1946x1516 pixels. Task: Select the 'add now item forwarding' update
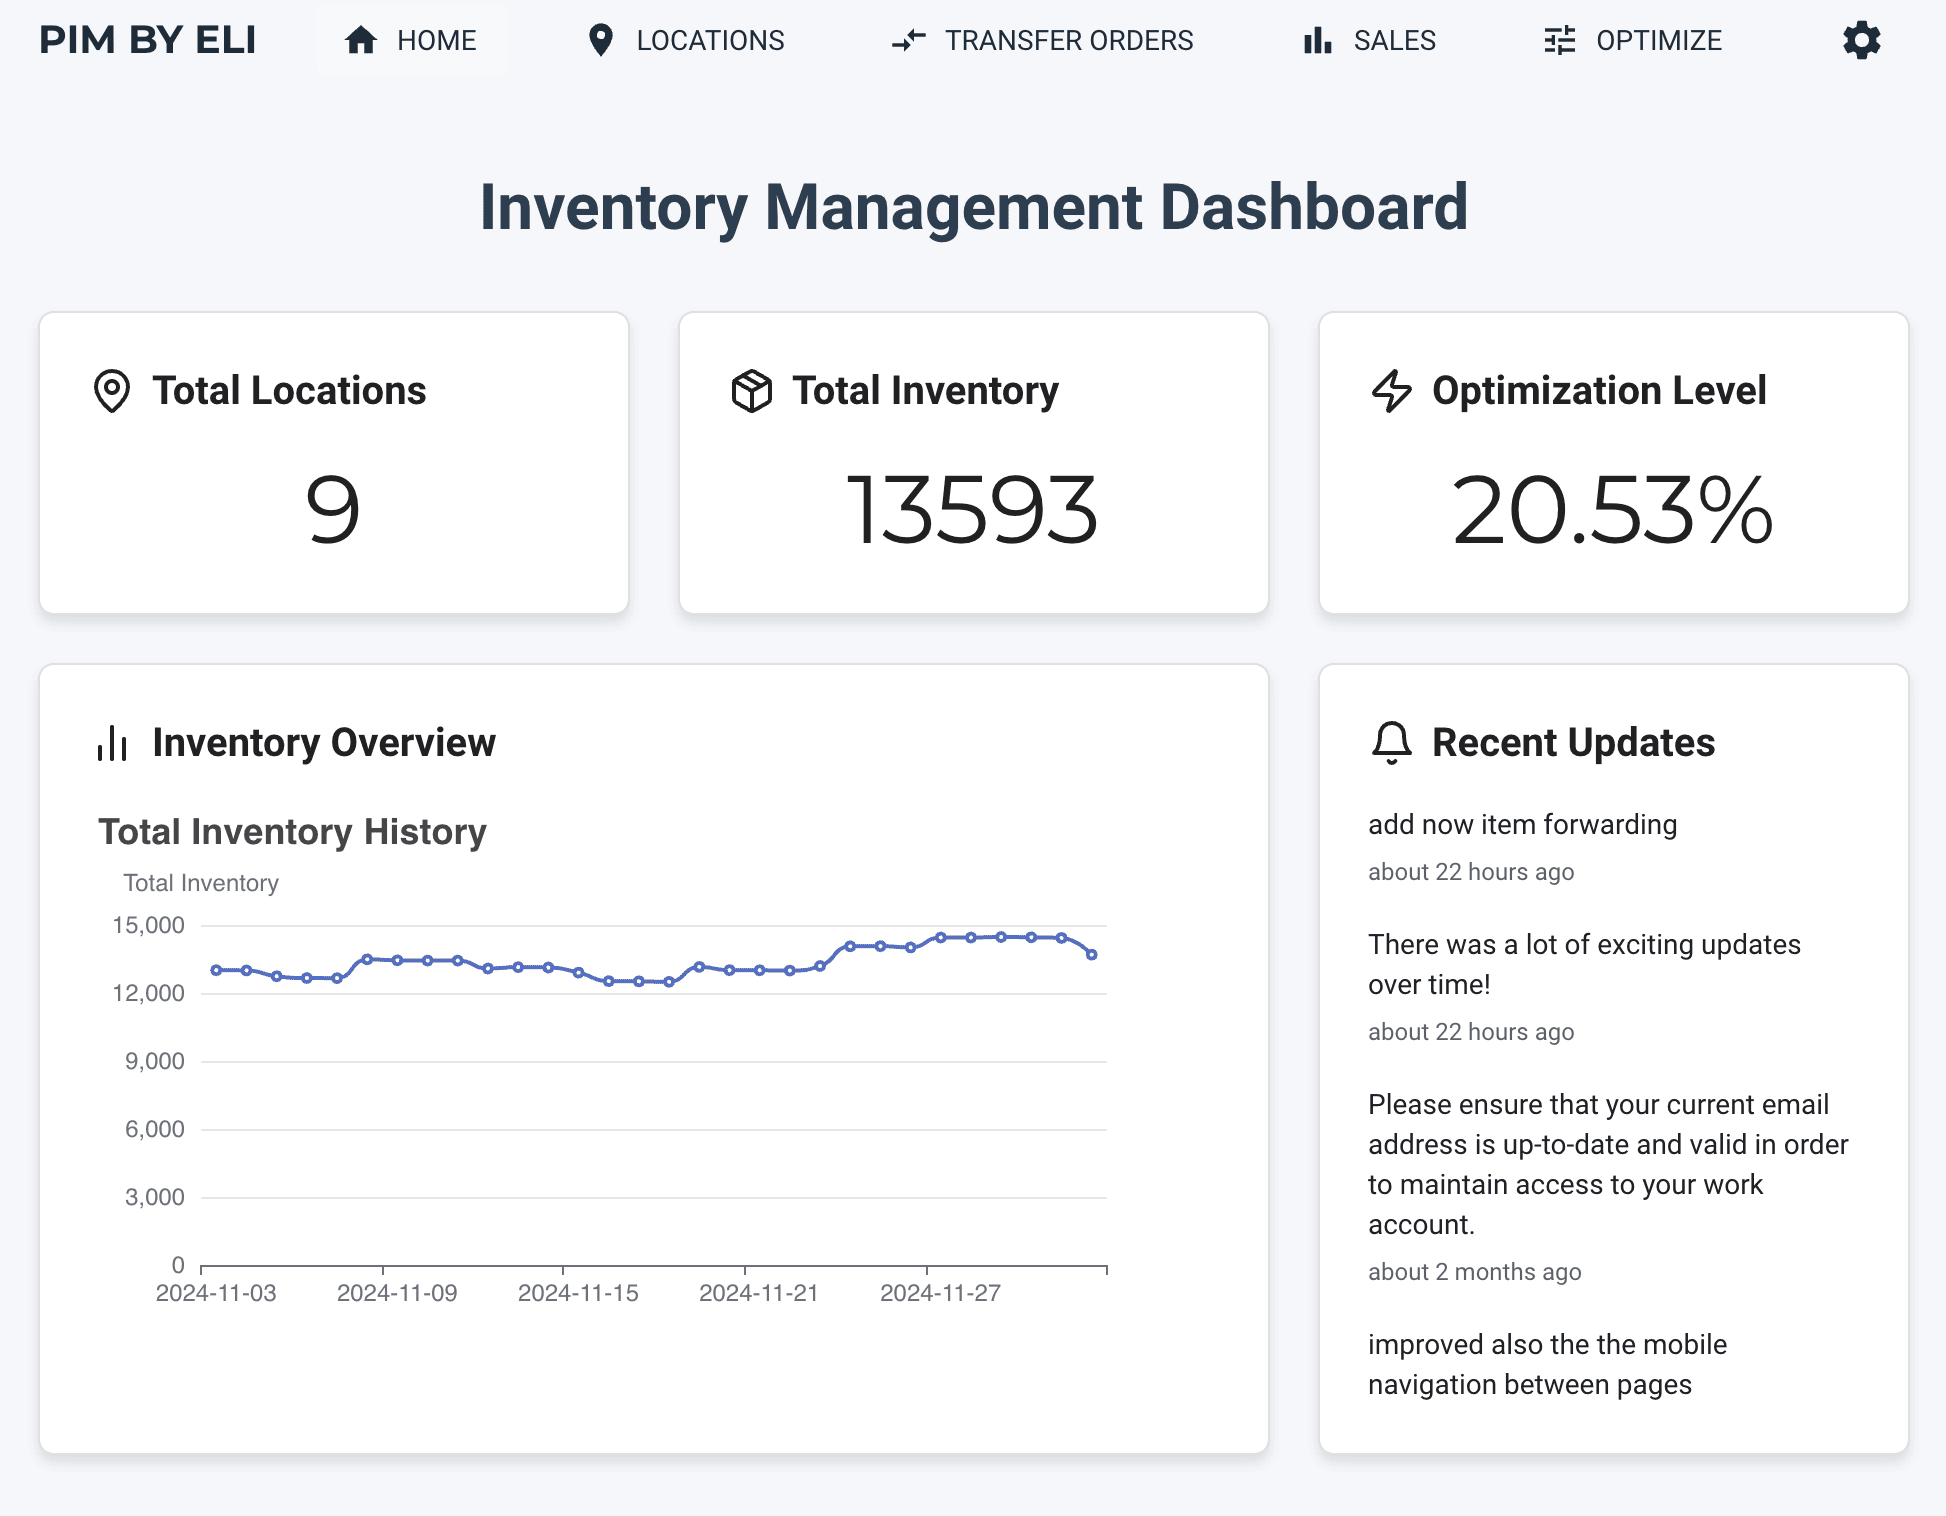(1522, 825)
